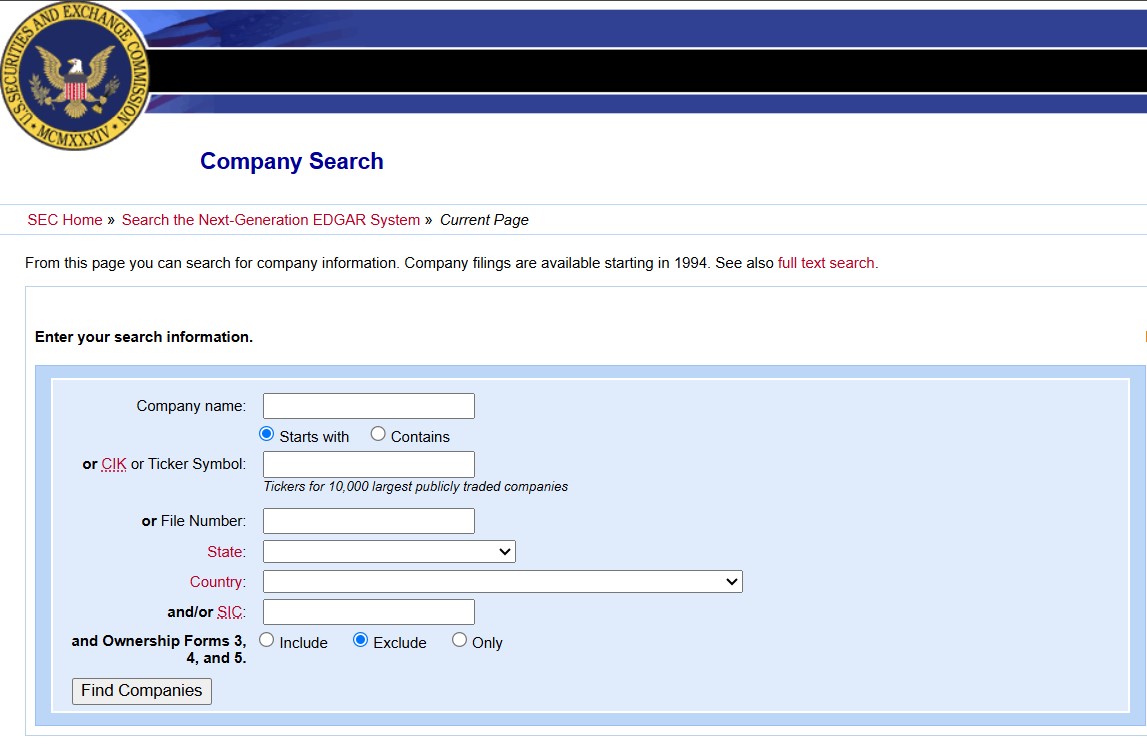Focus the CIK or Ticker Symbol field
The height and width of the screenshot is (752, 1147).
tap(369, 465)
